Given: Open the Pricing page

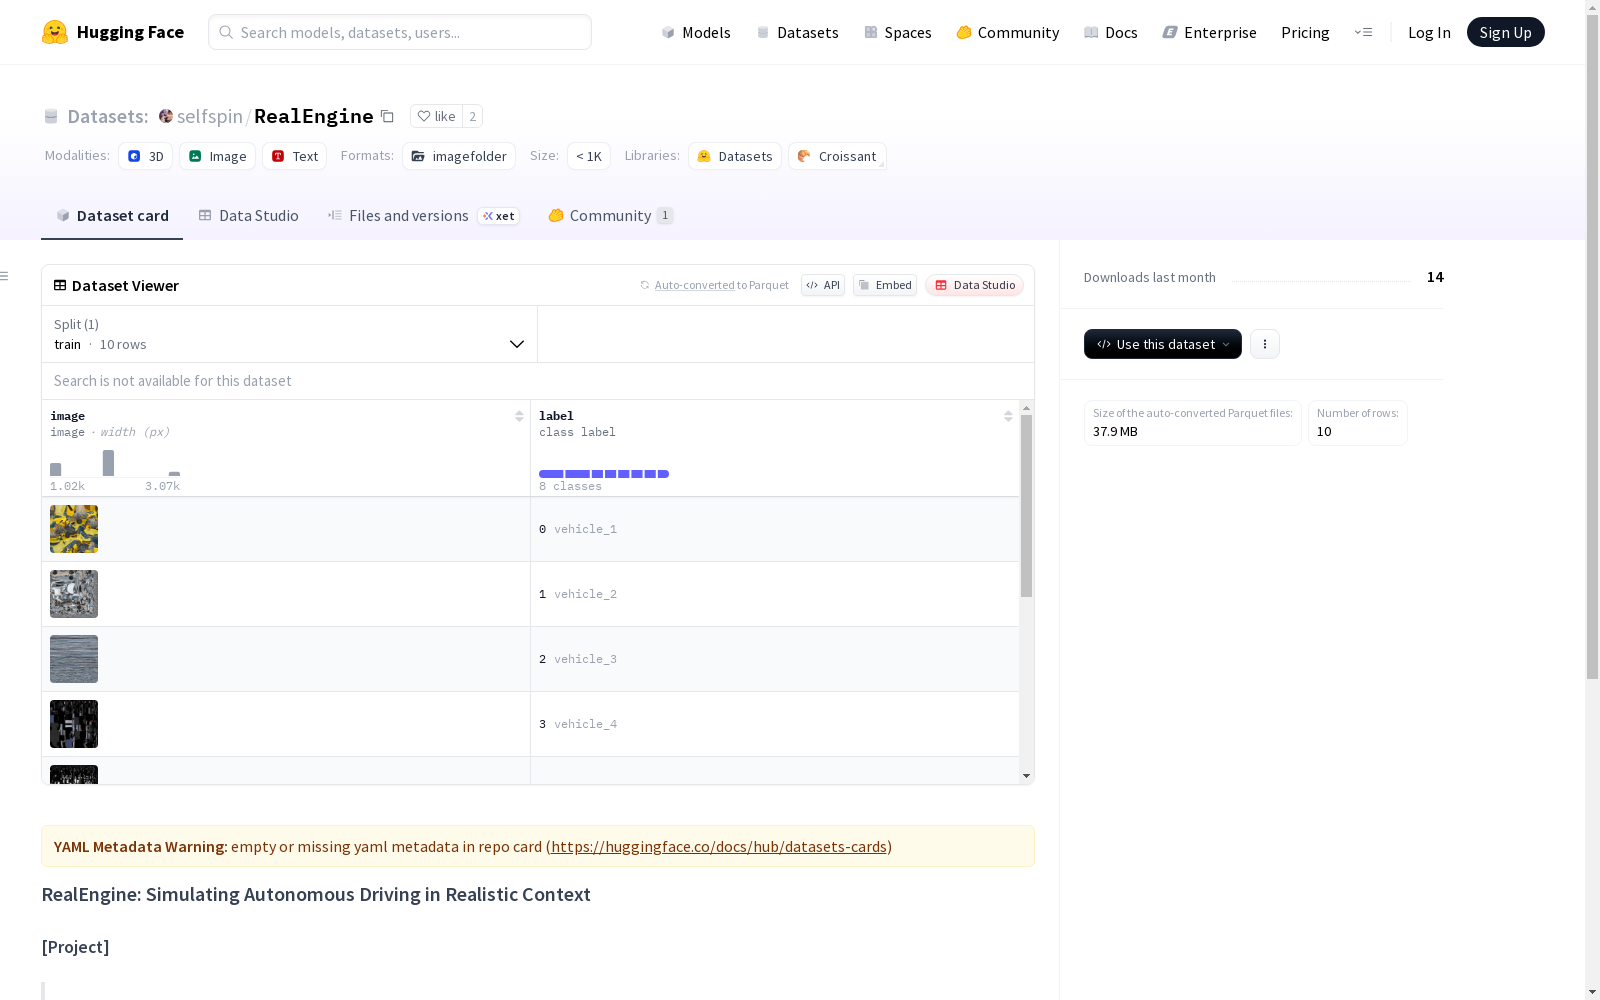Looking at the screenshot, I should tap(1305, 32).
